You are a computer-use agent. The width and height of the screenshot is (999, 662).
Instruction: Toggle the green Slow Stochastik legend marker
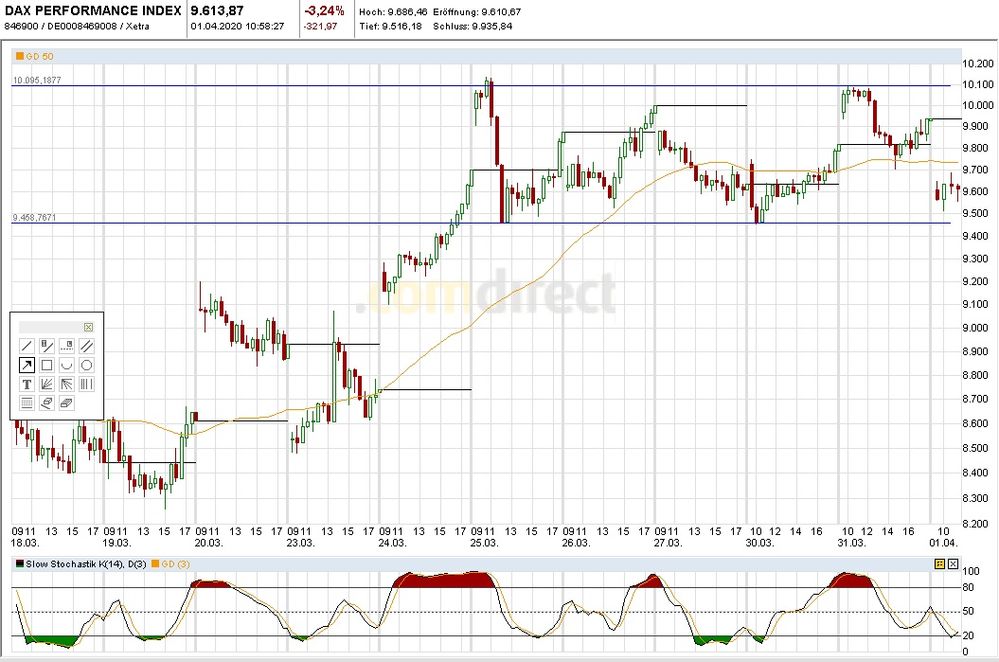(x=18, y=564)
